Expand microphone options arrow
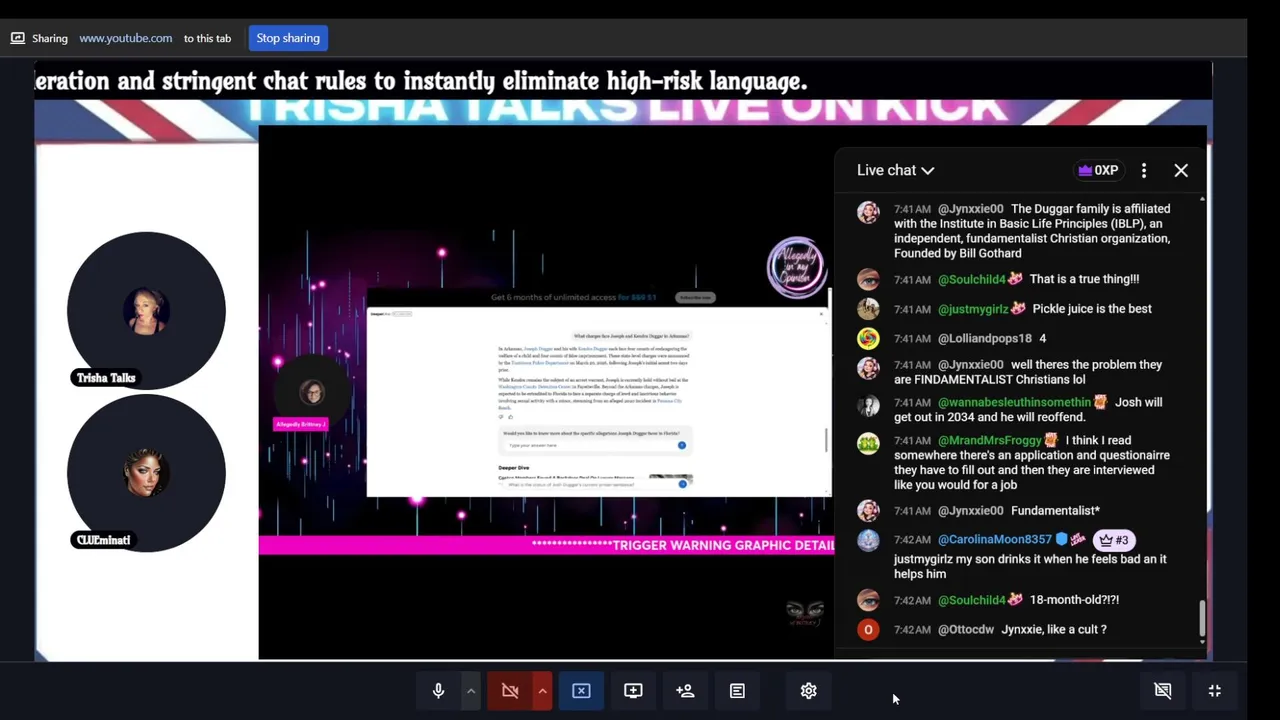1280x720 pixels. tap(470, 691)
